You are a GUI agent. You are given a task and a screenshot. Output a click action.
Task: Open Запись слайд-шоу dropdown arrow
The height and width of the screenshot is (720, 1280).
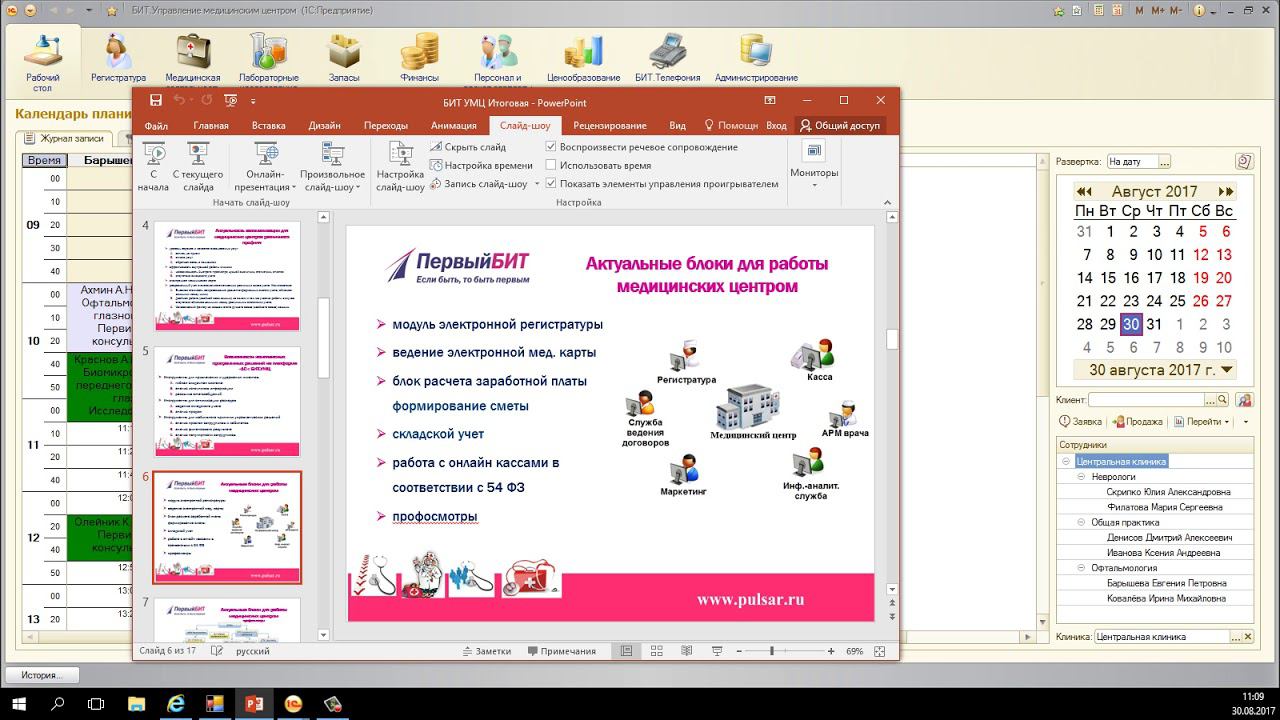537,184
